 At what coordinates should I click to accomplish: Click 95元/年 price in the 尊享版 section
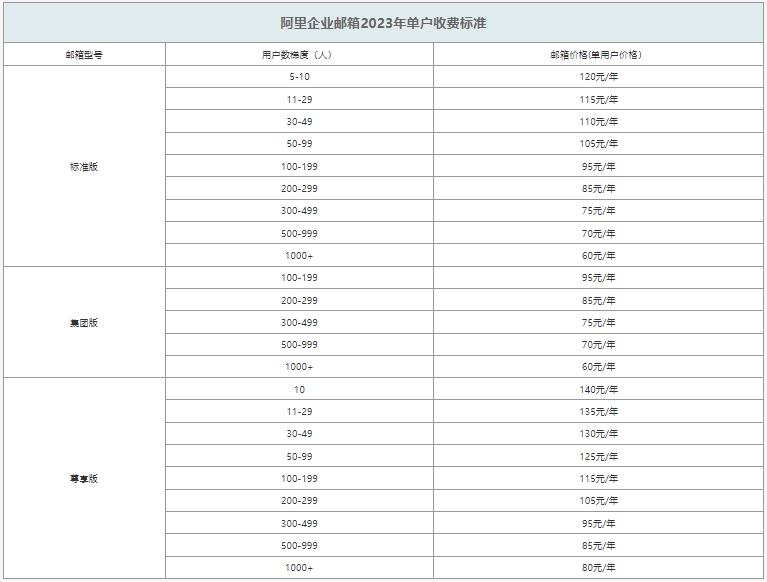[598, 523]
